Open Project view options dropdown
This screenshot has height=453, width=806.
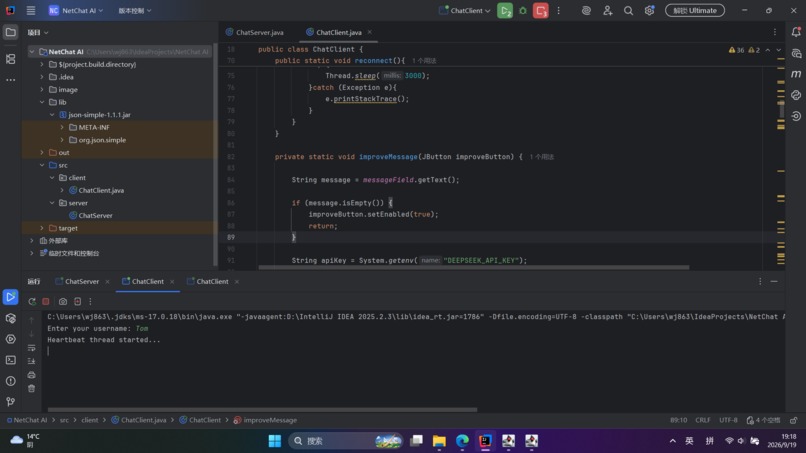(x=38, y=32)
